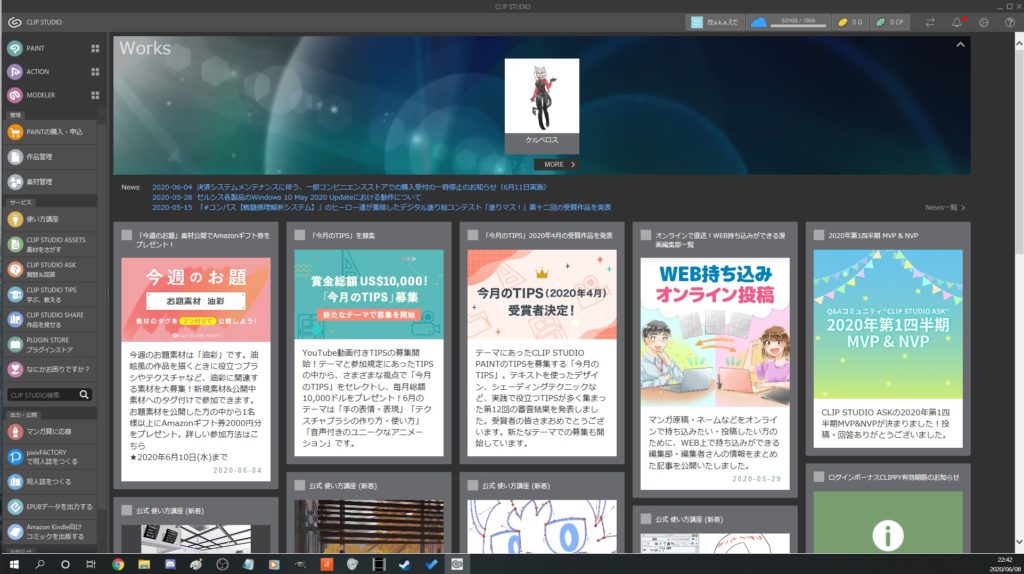Open マンガ賞に応募 manga award entry
Image resolution: width=1024 pixels, height=574 pixels.
click(x=50, y=432)
